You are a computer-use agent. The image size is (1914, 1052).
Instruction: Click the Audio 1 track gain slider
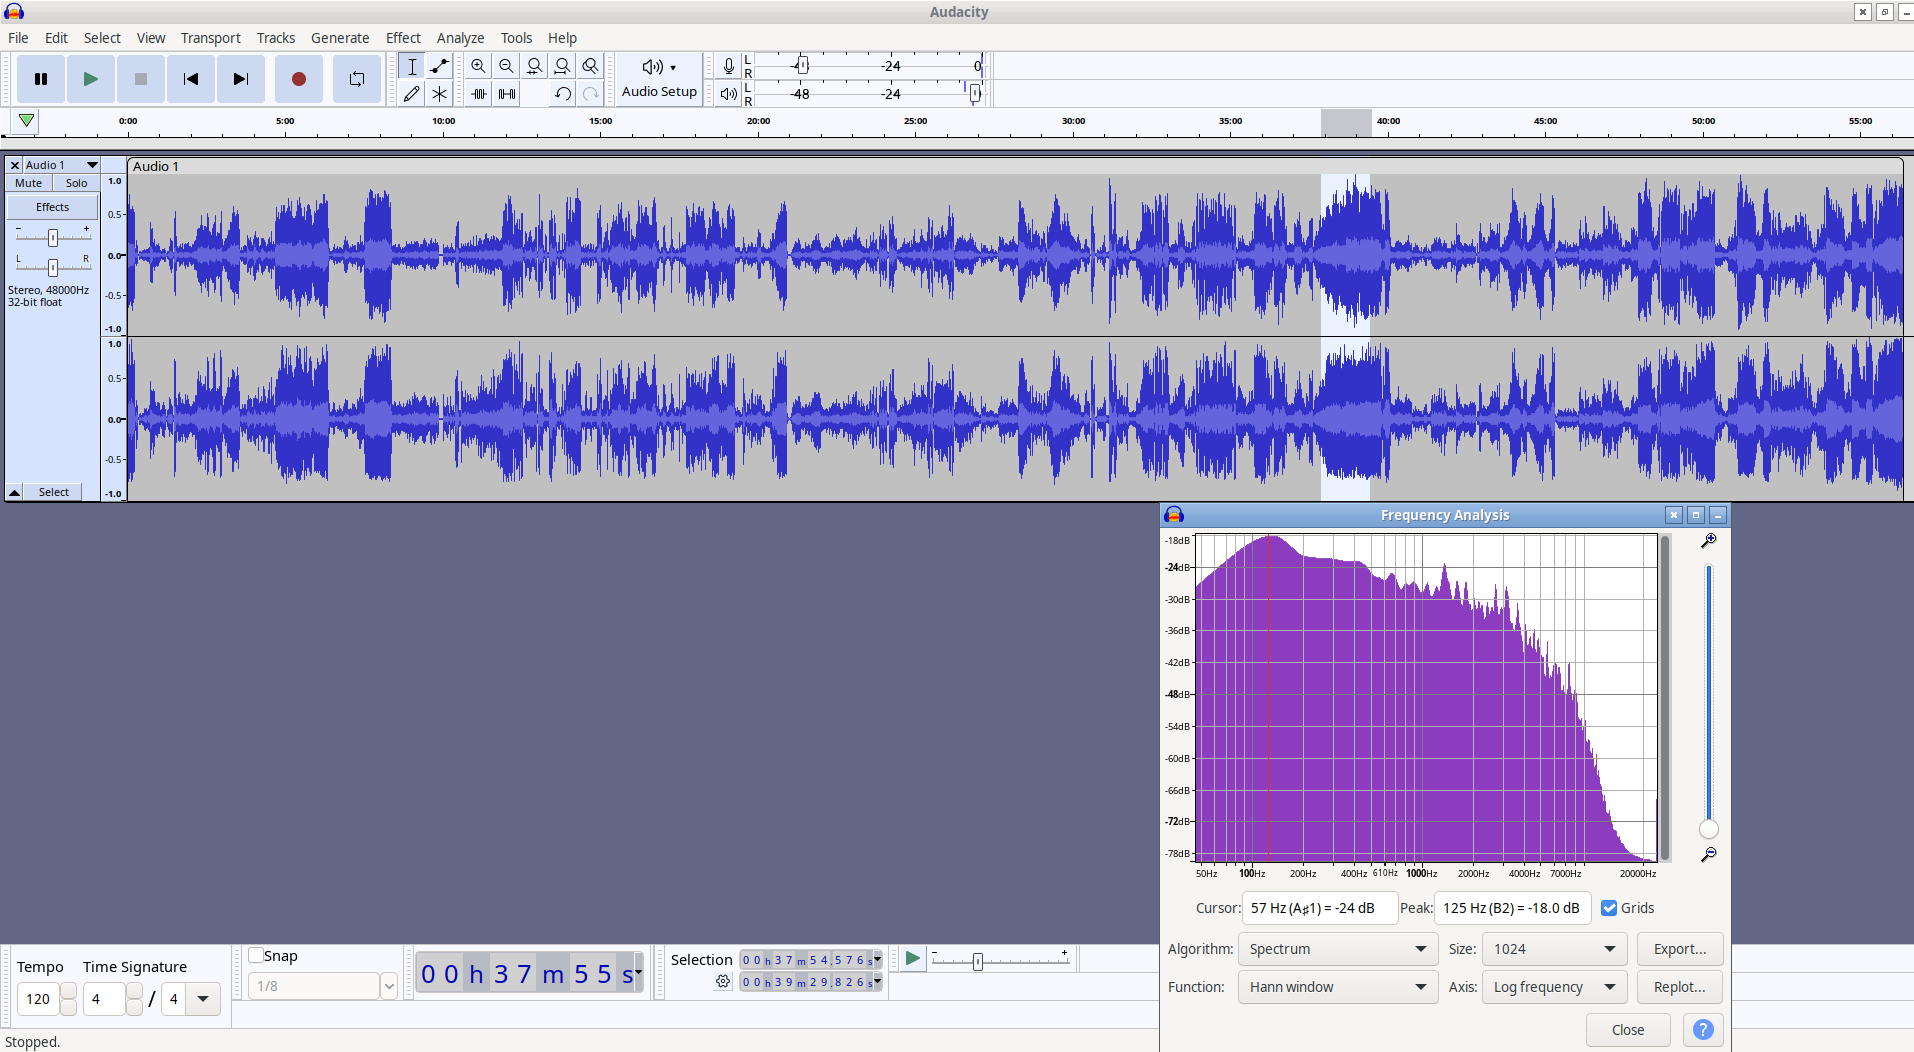click(53, 237)
